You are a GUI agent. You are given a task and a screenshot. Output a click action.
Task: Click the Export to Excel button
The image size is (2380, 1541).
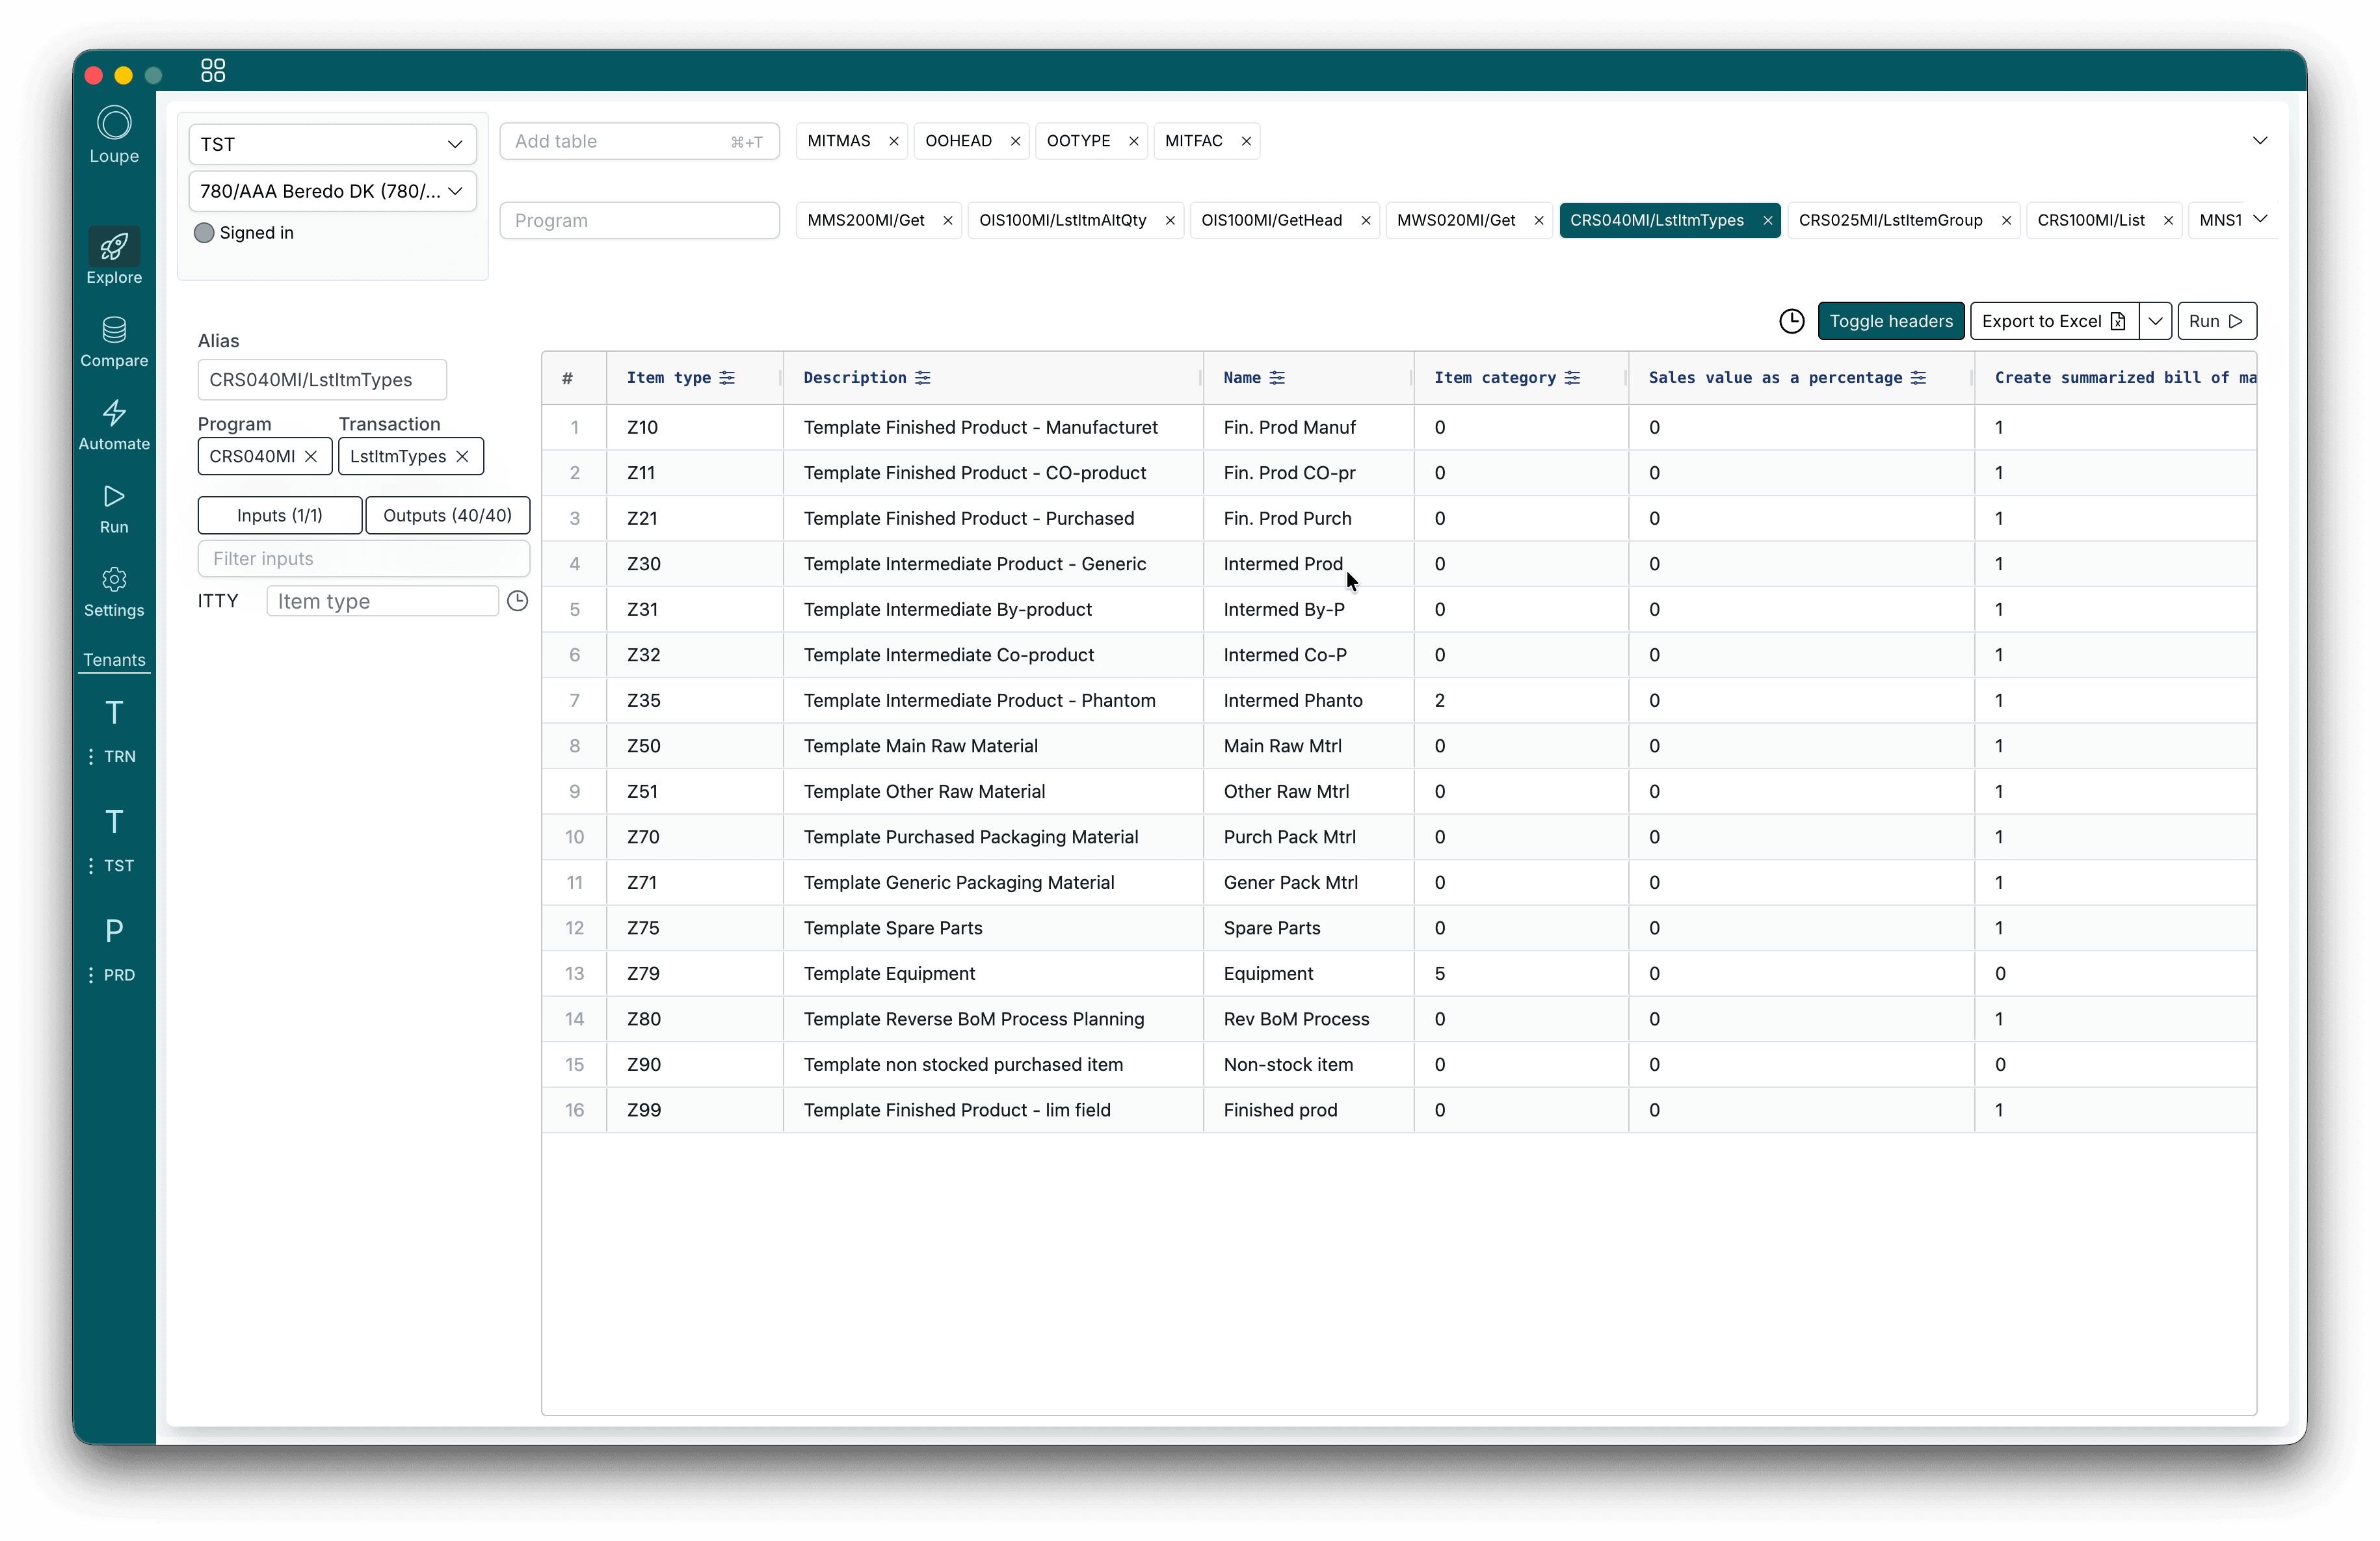(2053, 321)
